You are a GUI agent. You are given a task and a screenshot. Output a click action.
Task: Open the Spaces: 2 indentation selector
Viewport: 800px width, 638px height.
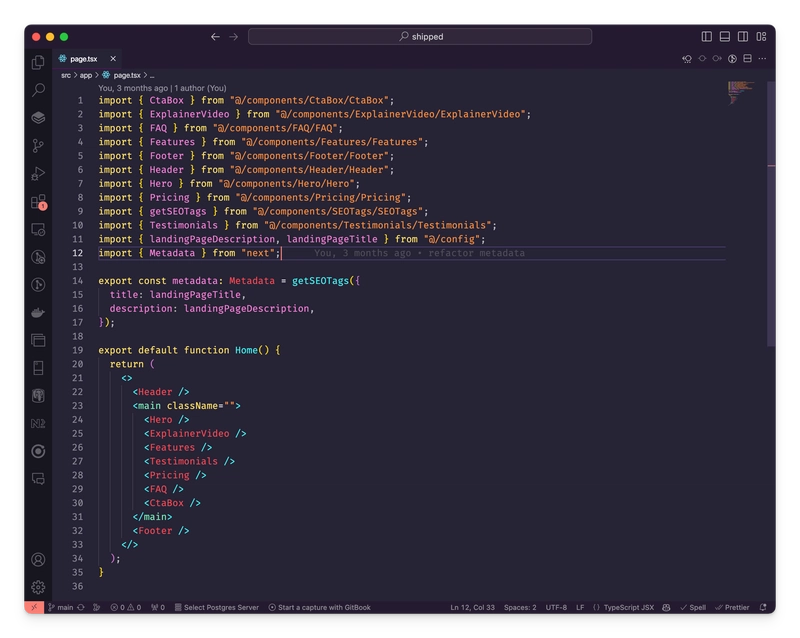[520, 607]
